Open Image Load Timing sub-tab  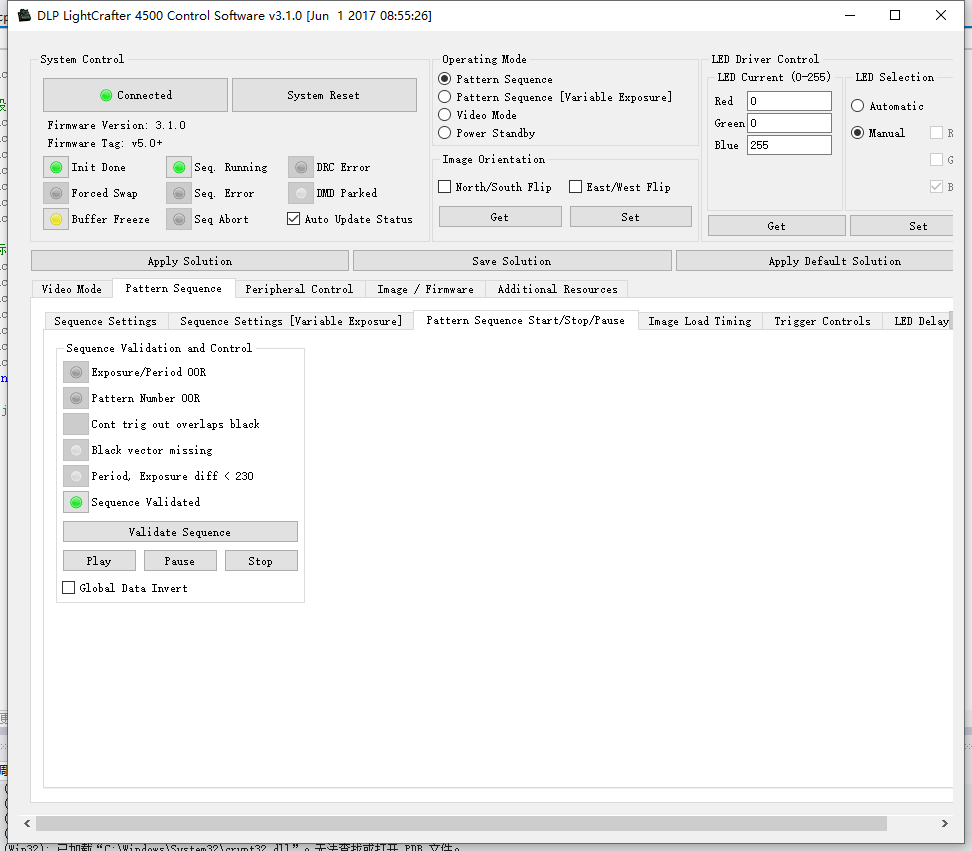(x=700, y=321)
